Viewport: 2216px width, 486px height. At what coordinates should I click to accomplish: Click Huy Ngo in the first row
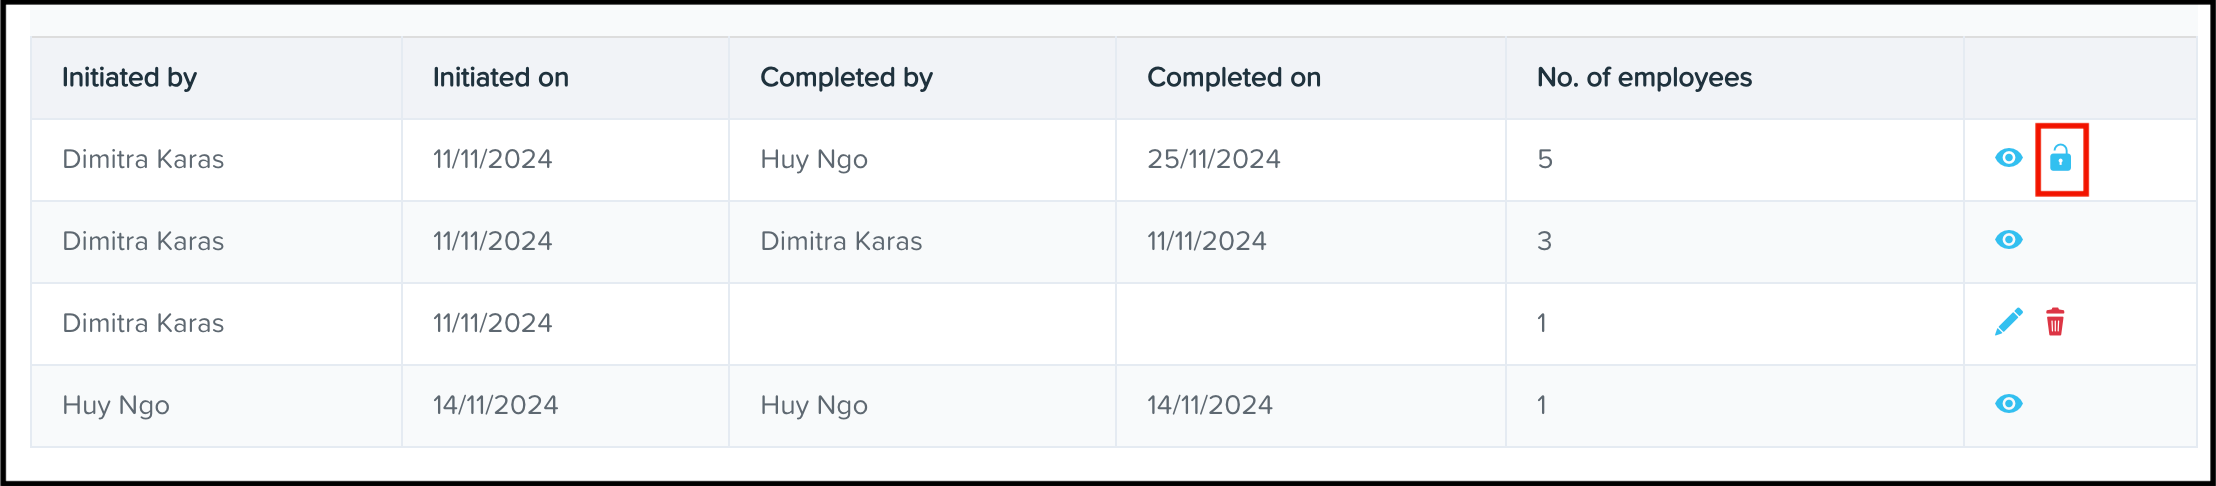click(x=814, y=159)
